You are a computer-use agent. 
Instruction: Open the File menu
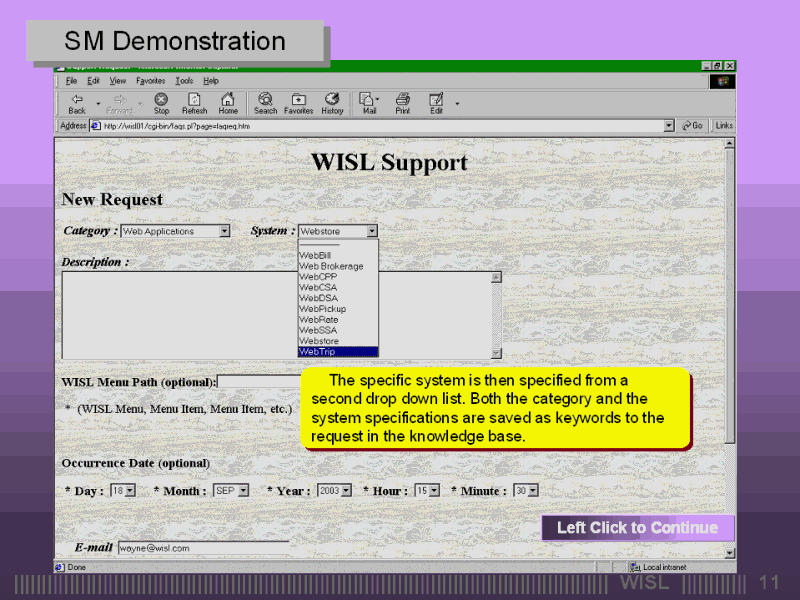(x=71, y=80)
